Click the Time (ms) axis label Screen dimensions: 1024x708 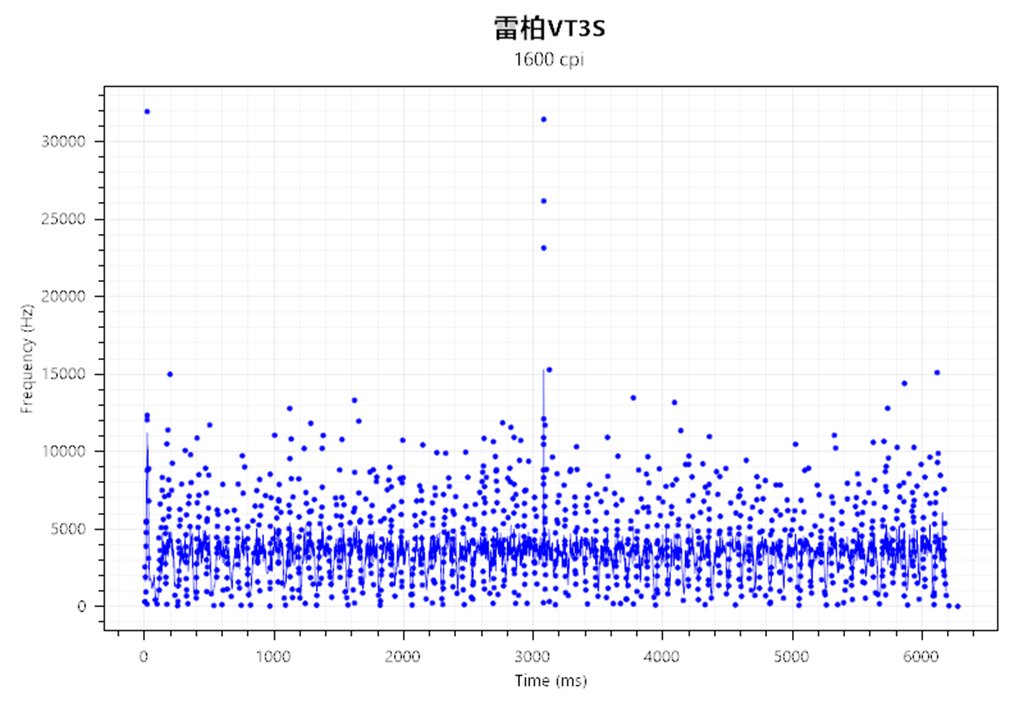point(551,681)
